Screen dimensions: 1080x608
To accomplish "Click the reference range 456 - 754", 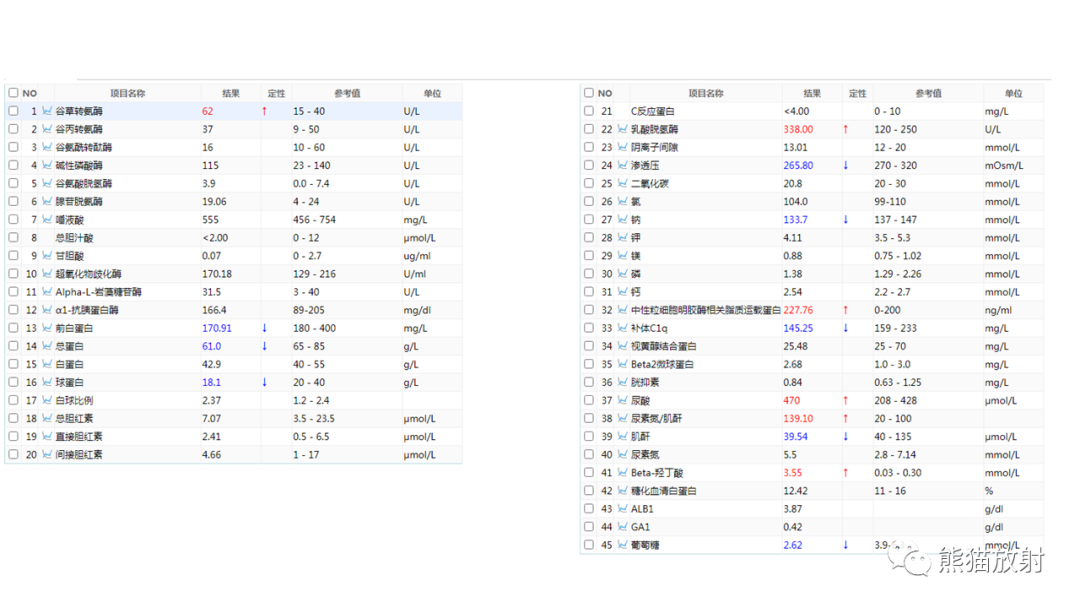I will (x=314, y=220).
